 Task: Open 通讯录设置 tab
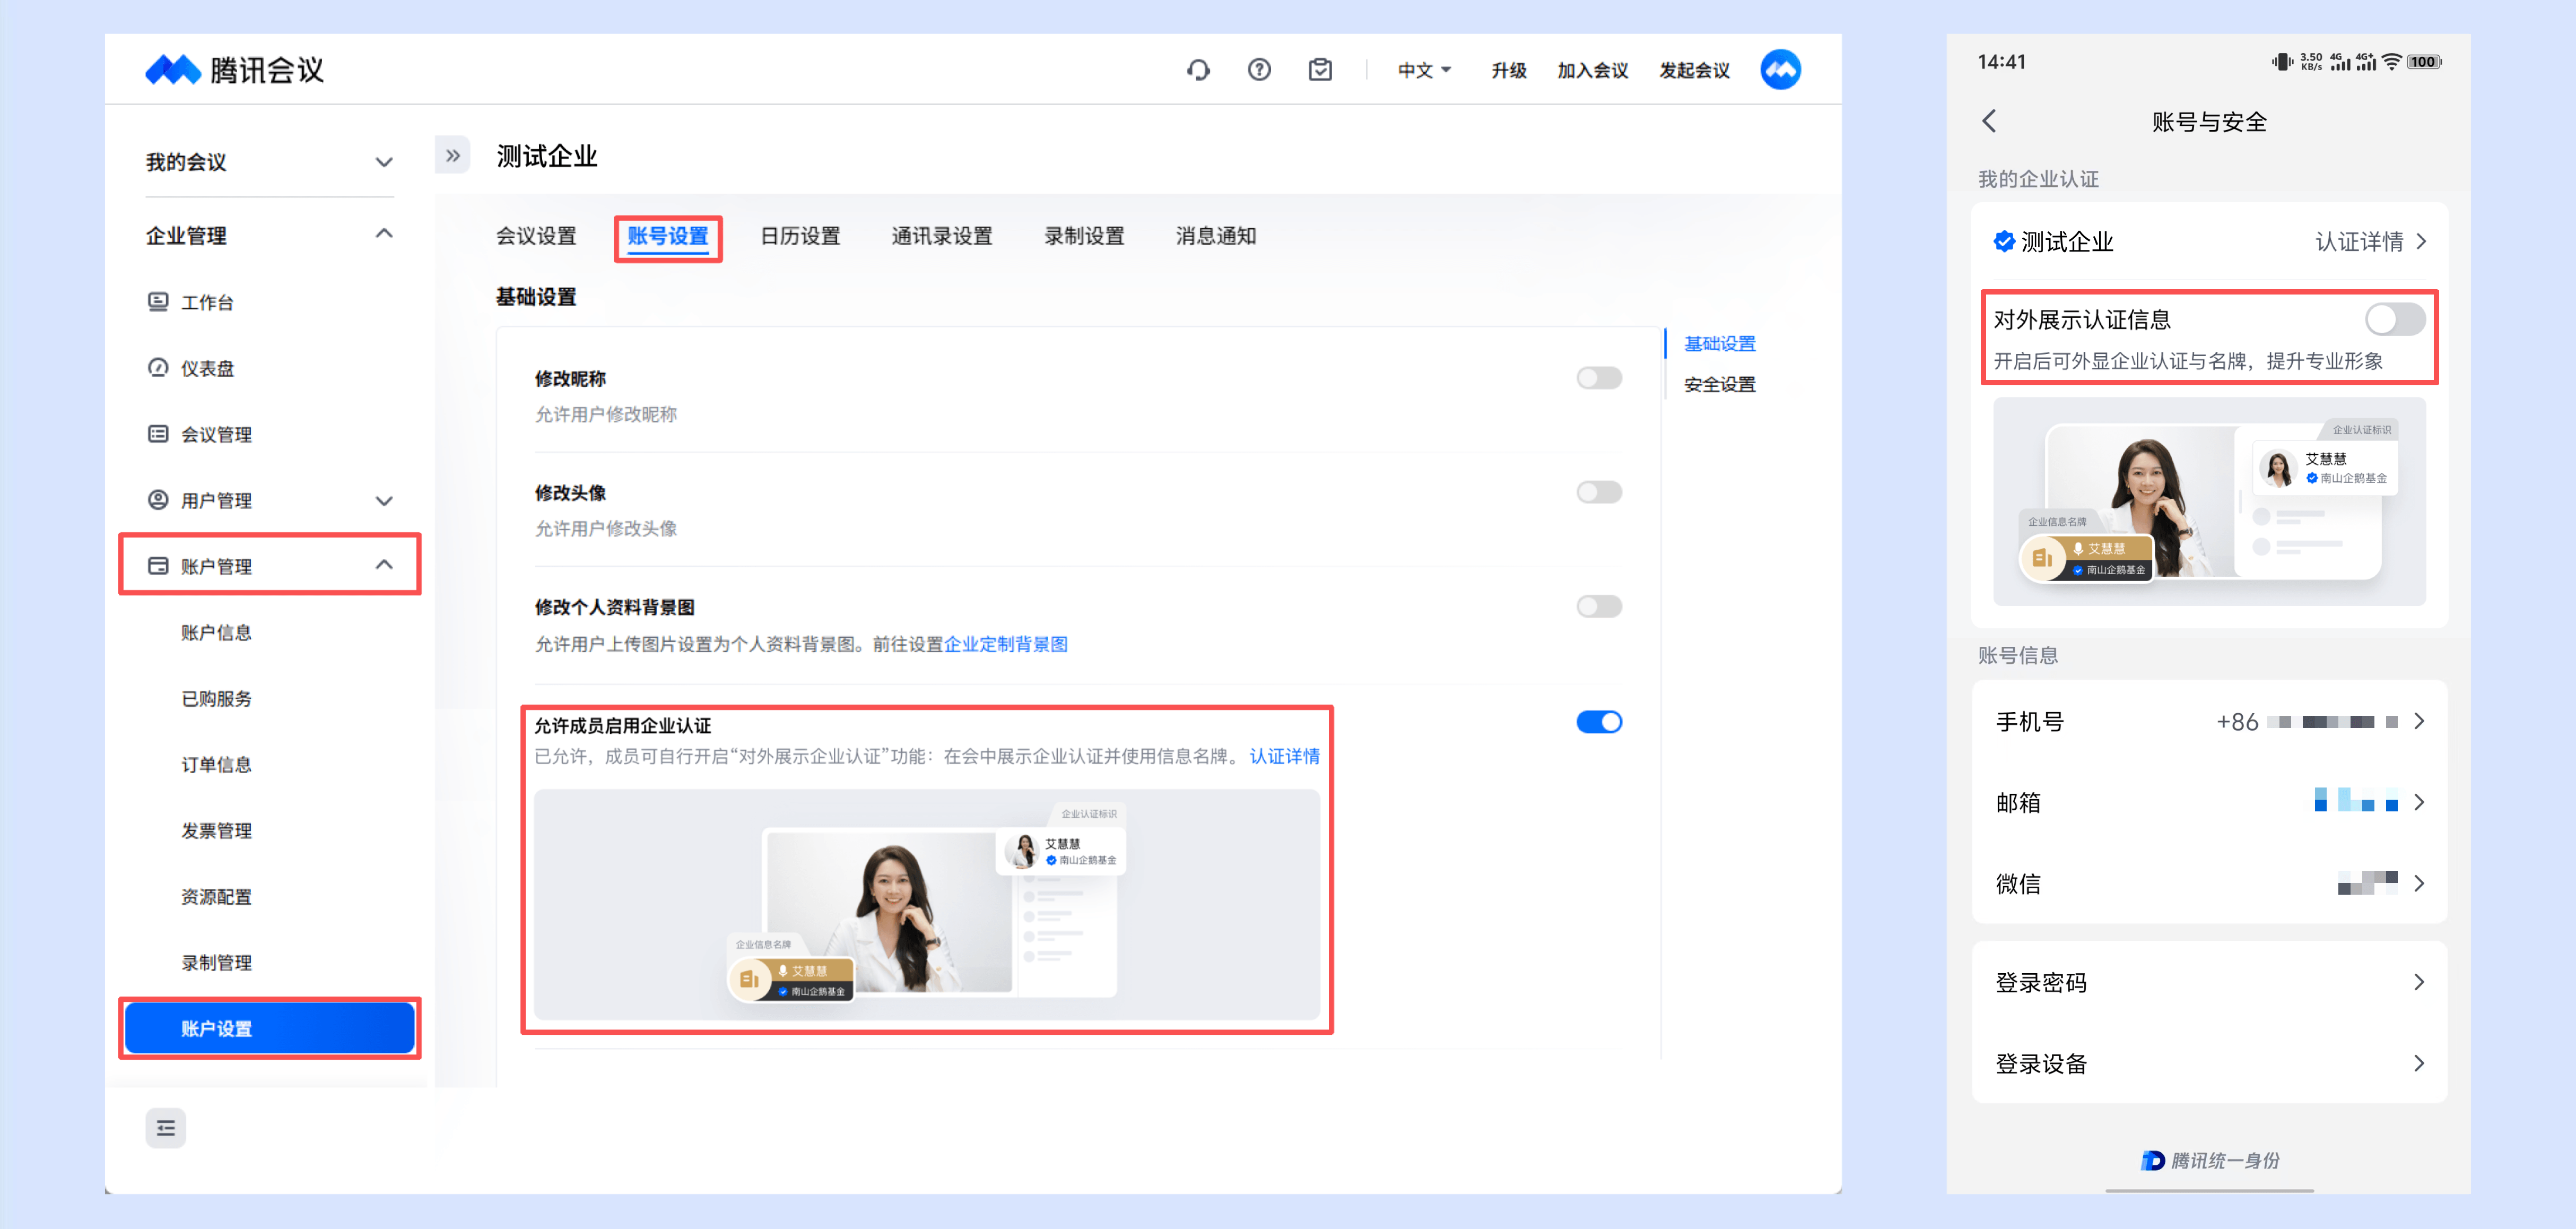point(942,236)
